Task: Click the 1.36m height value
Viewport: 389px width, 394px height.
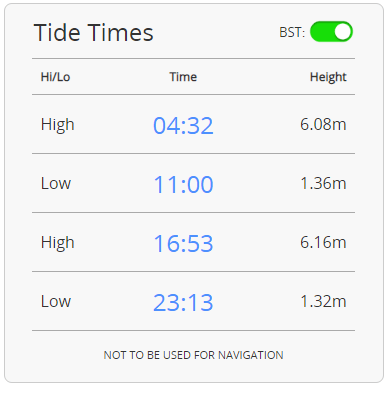Action: click(323, 183)
